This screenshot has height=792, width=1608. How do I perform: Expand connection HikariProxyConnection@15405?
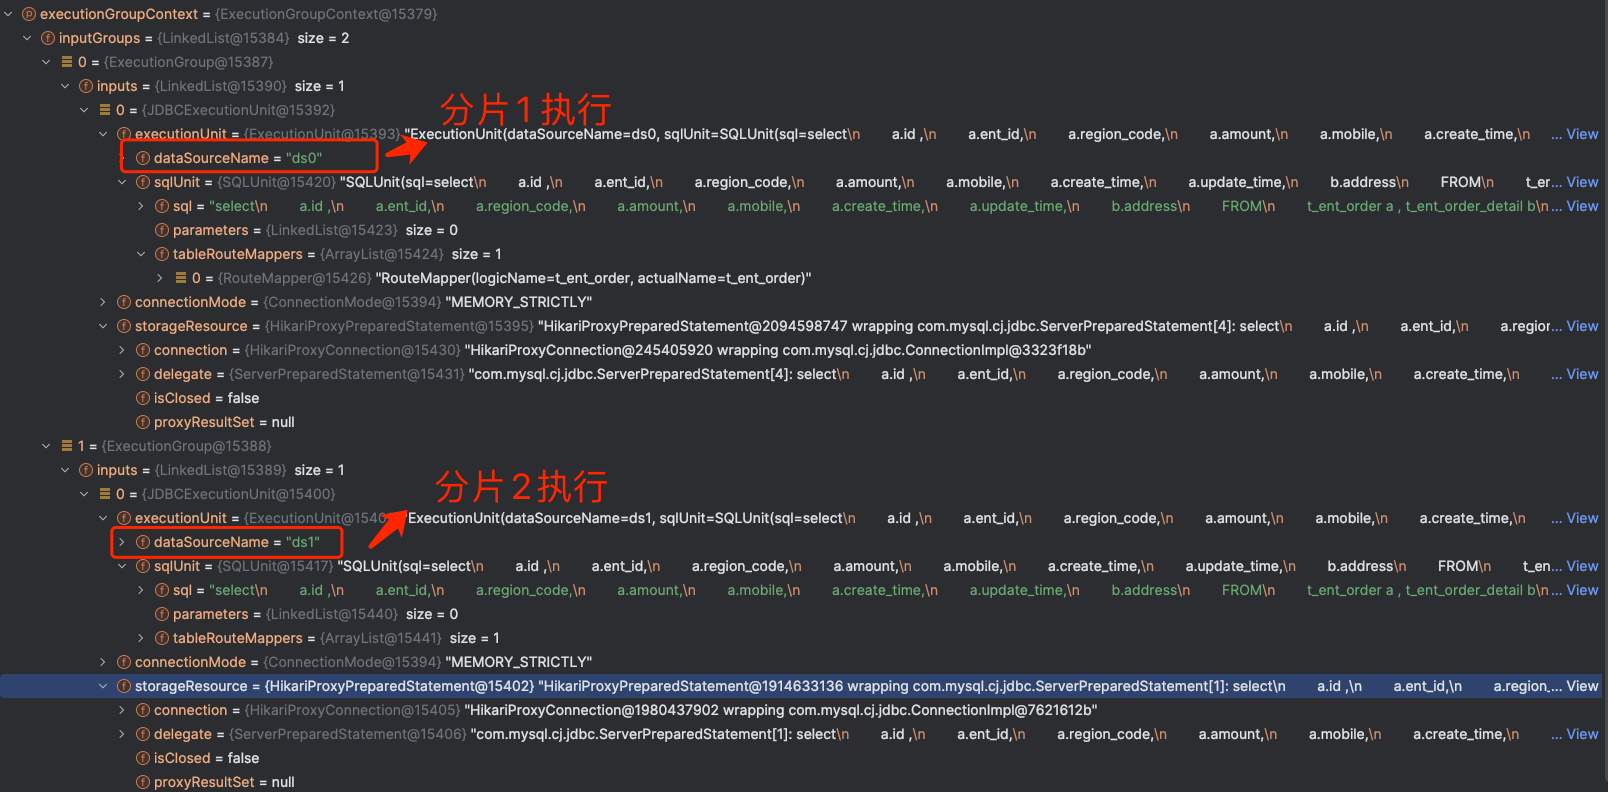[122, 710]
